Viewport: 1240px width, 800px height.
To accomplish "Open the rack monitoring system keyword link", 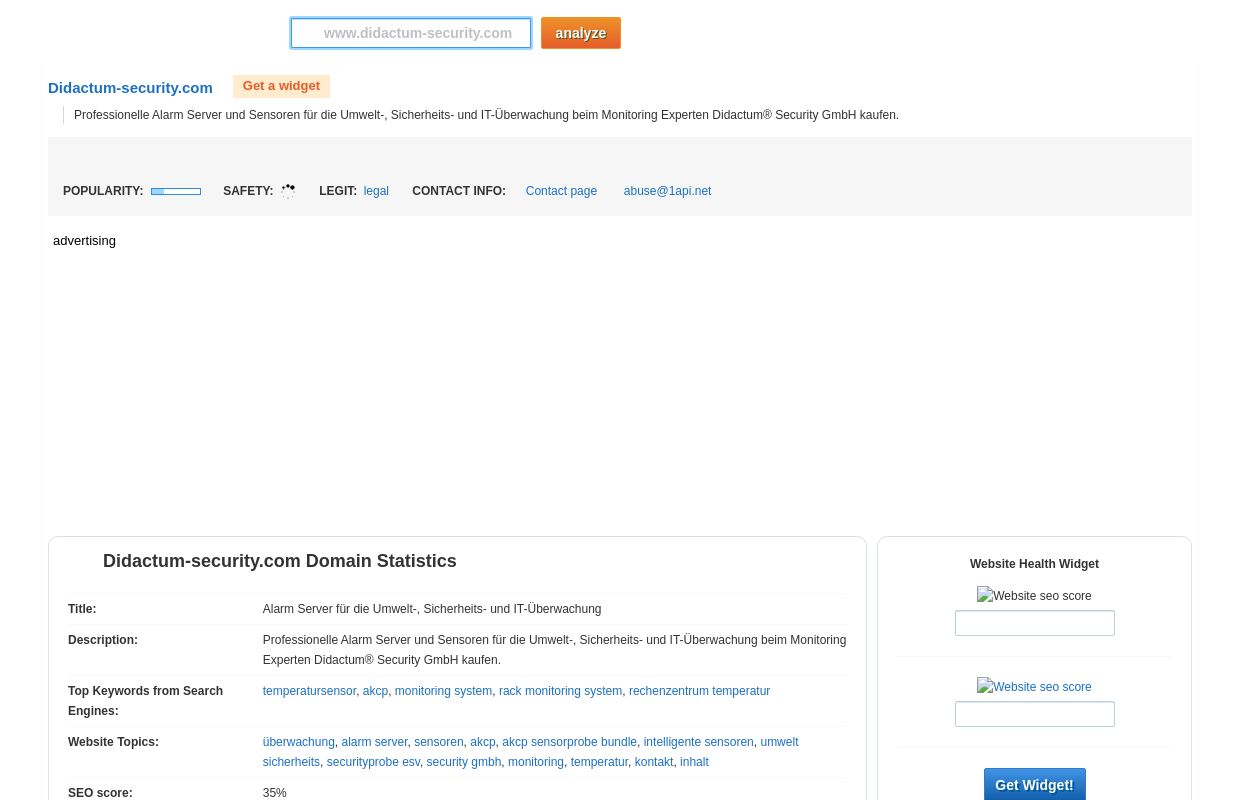I will coord(560,691).
